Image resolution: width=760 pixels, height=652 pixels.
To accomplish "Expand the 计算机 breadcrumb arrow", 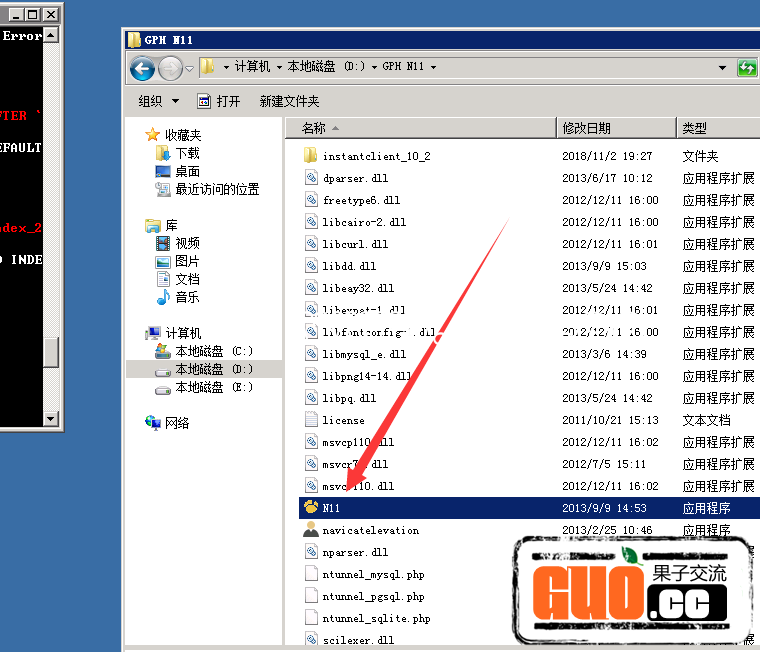I will pos(278,67).
